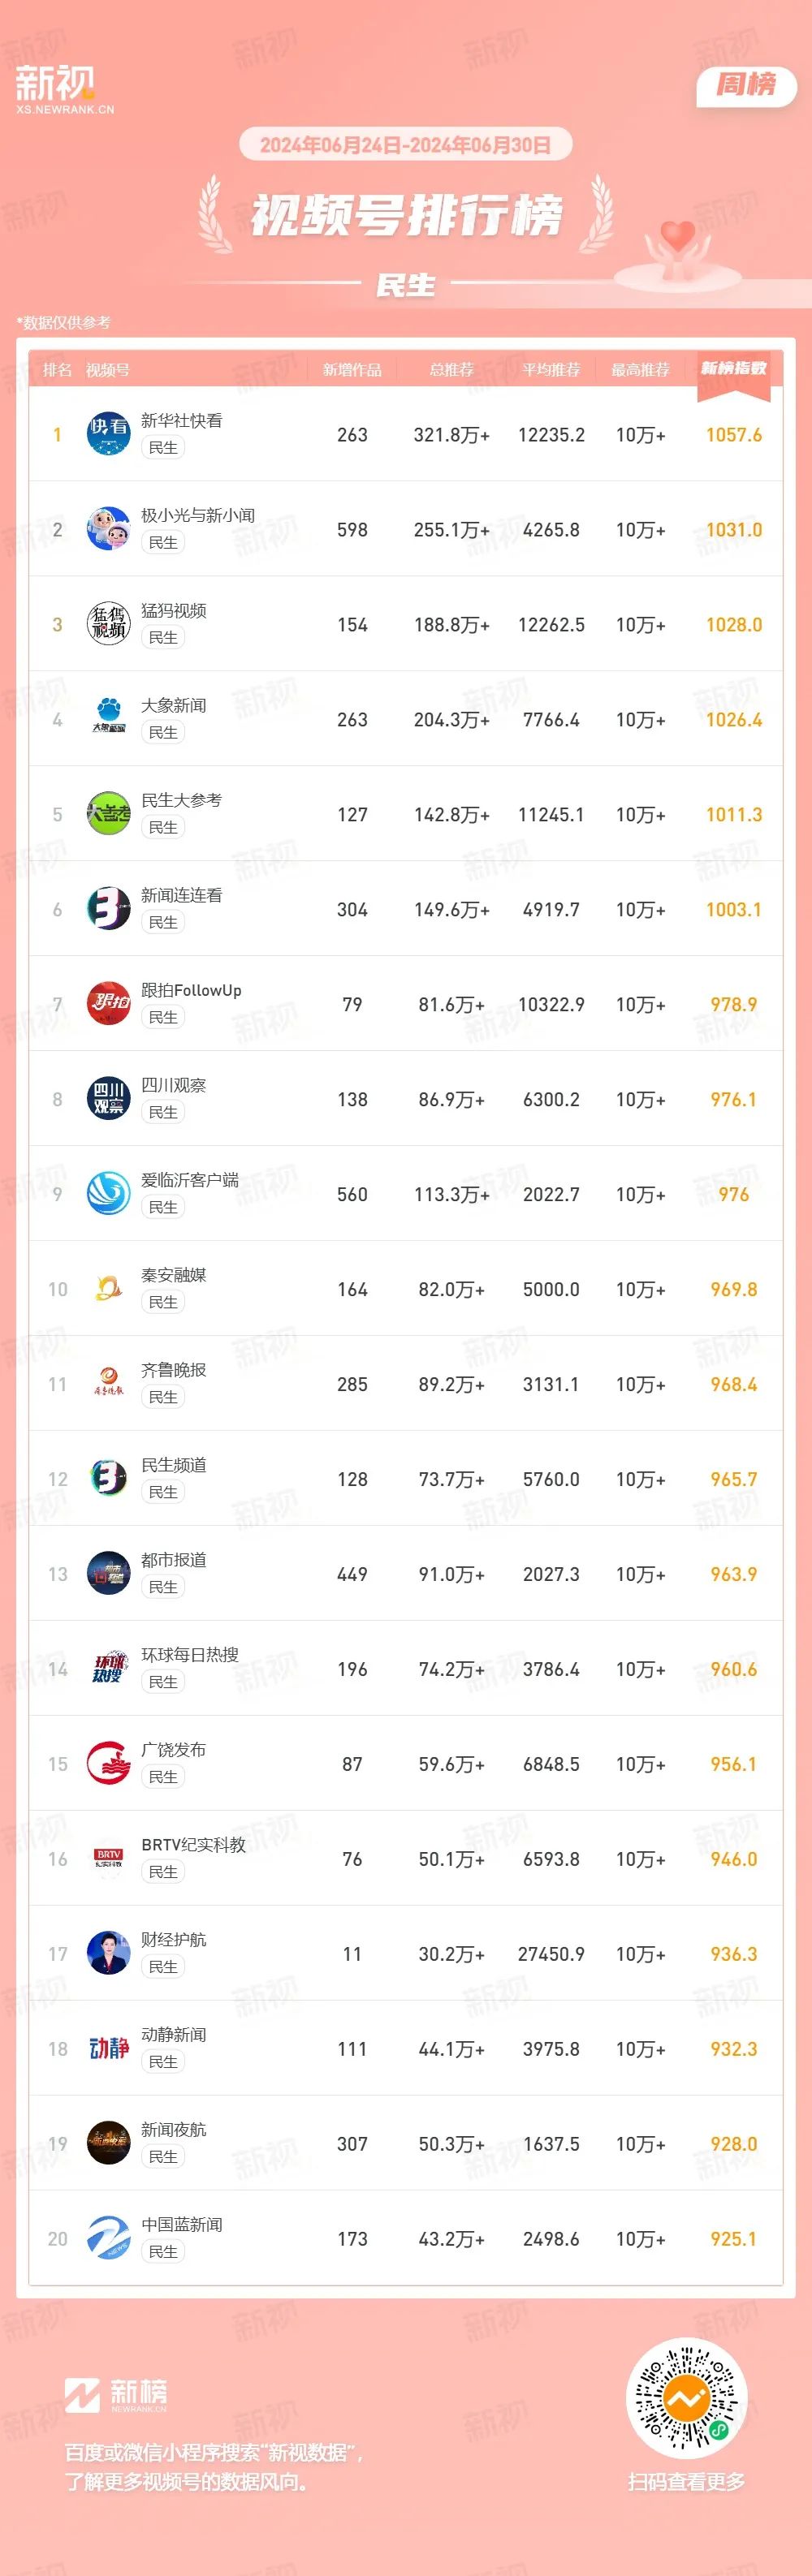This screenshot has width=812, height=2576.
Task: Open the 跟拍FollowUp red avatar
Action: click(108, 1003)
